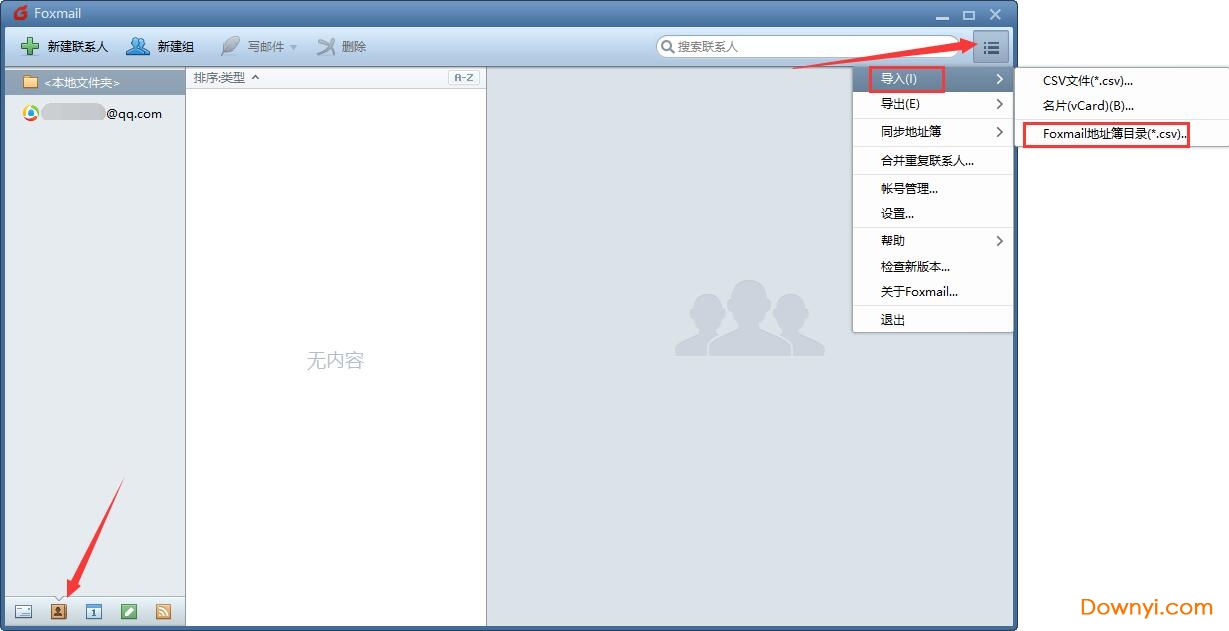This screenshot has height=631, width=1229.
Task: Open 帐号管理 from the menu
Action: [909, 188]
